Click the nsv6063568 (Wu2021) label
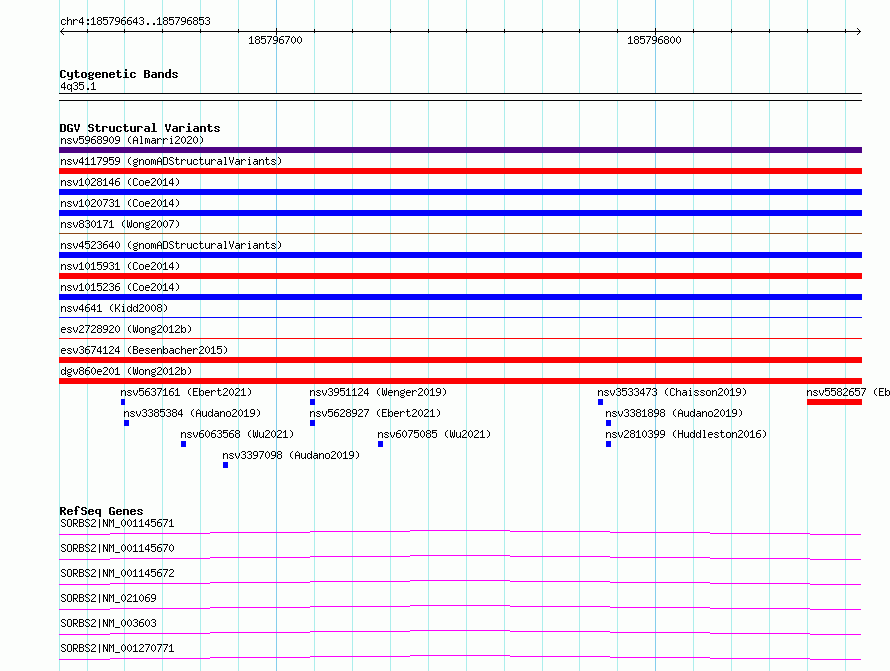890x671 pixels. pos(237,434)
